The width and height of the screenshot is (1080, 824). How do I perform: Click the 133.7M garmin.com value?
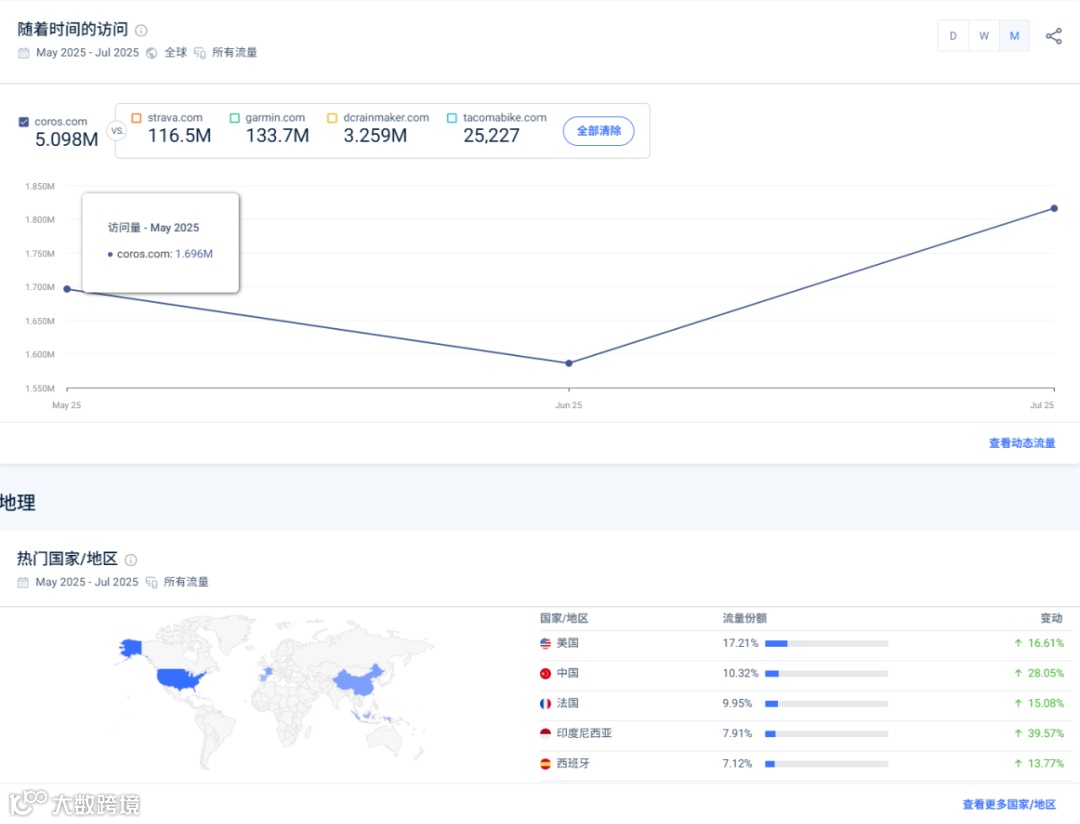pos(278,136)
